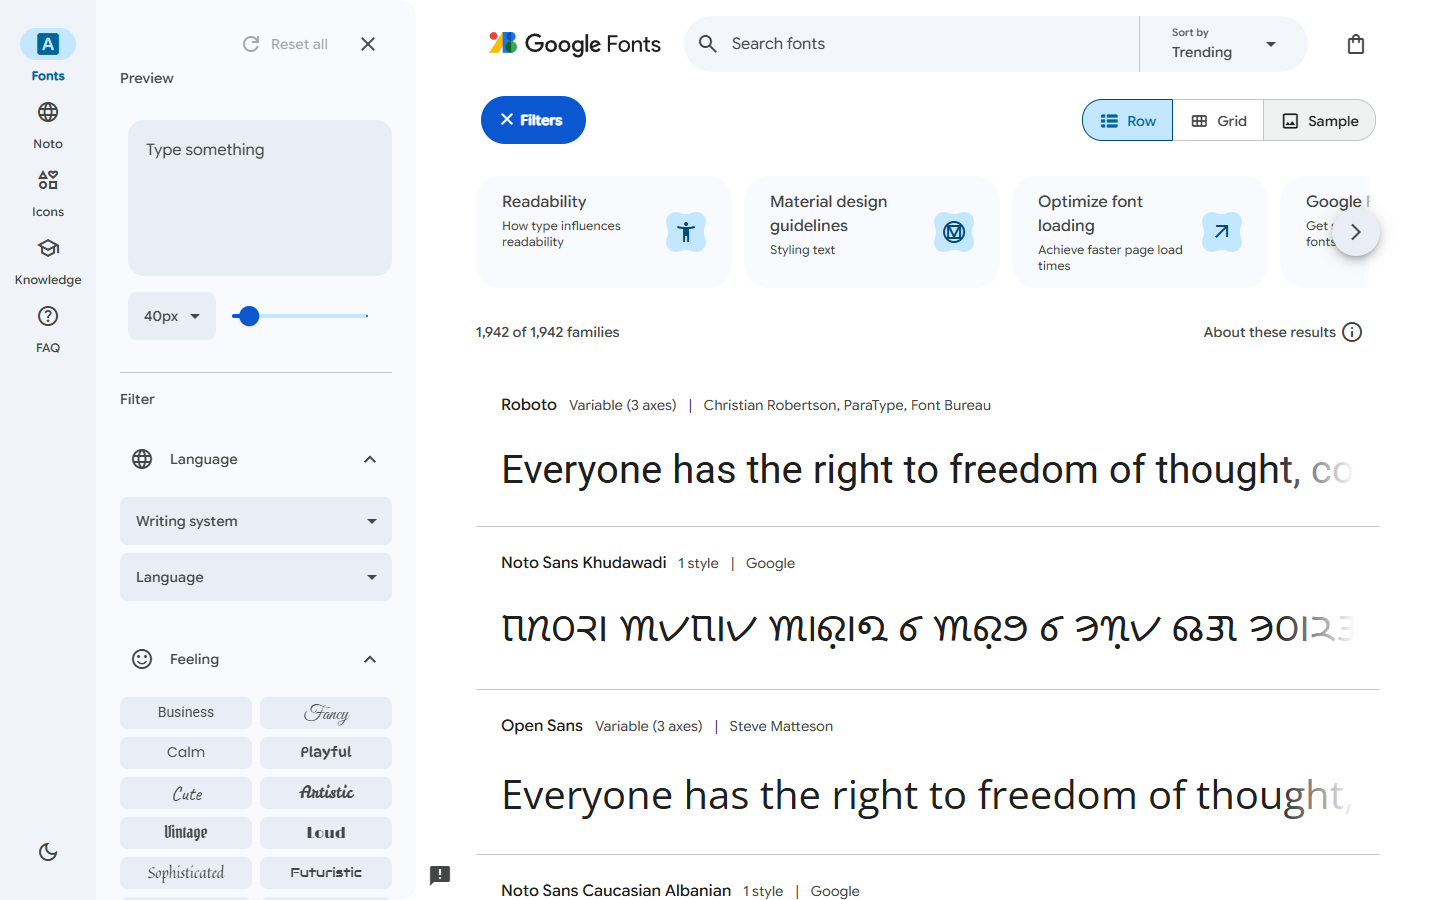The height and width of the screenshot is (900, 1440).
Task: Switch to Row view
Action: (1128, 121)
